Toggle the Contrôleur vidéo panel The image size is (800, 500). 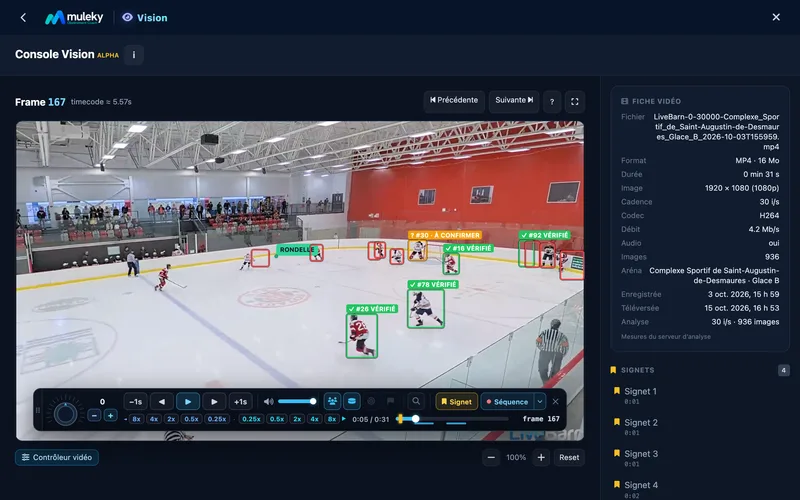(57, 457)
